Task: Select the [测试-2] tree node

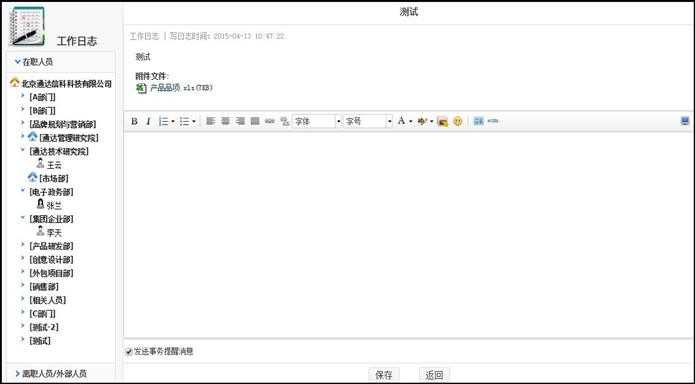Action: coord(43,327)
